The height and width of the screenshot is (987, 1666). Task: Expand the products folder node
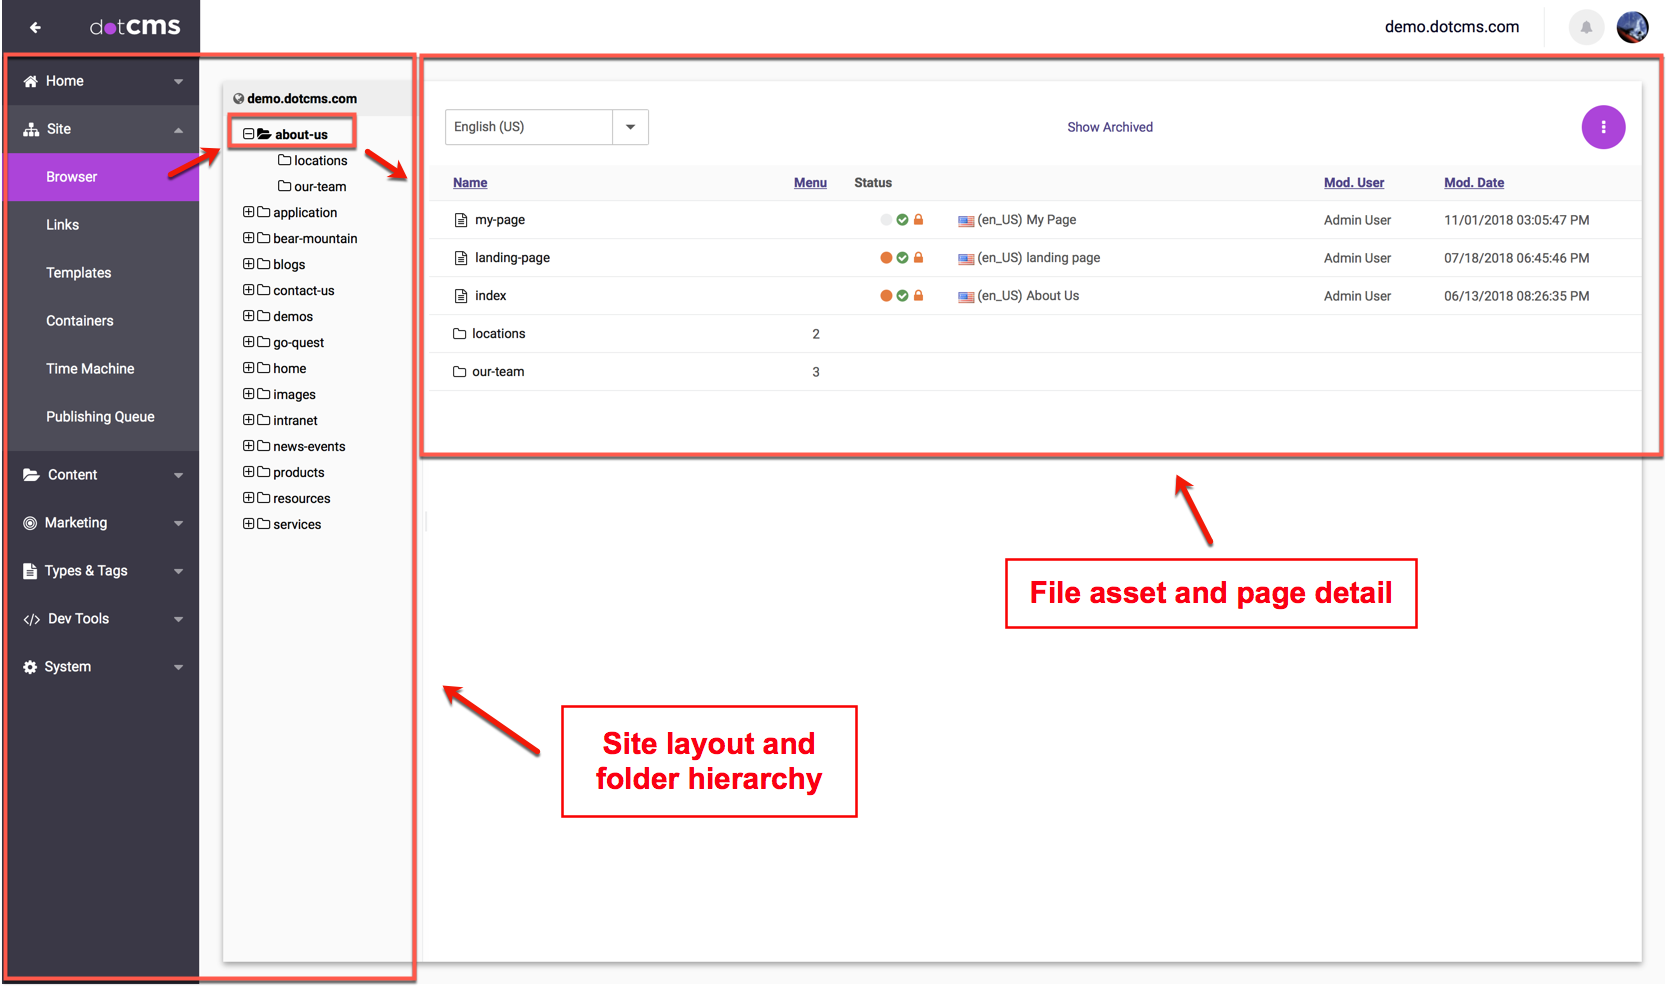tap(249, 472)
